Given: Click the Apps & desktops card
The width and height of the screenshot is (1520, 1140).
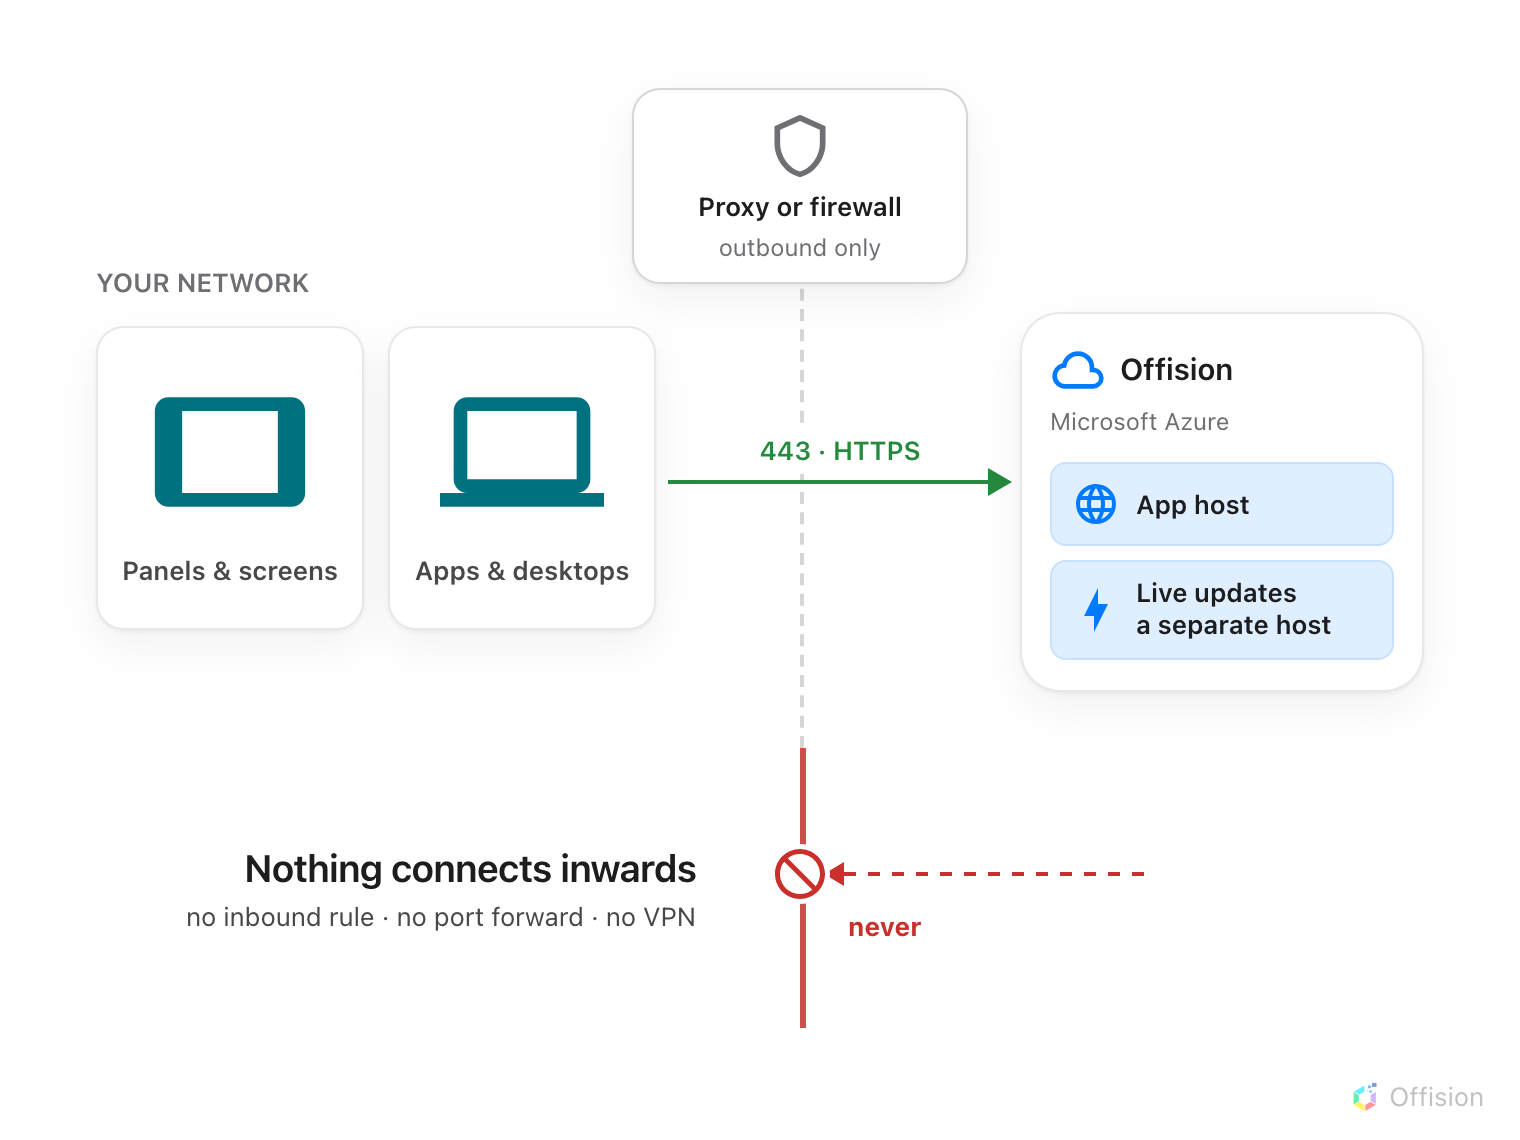Looking at the screenshot, I should pyautogui.click(x=522, y=478).
